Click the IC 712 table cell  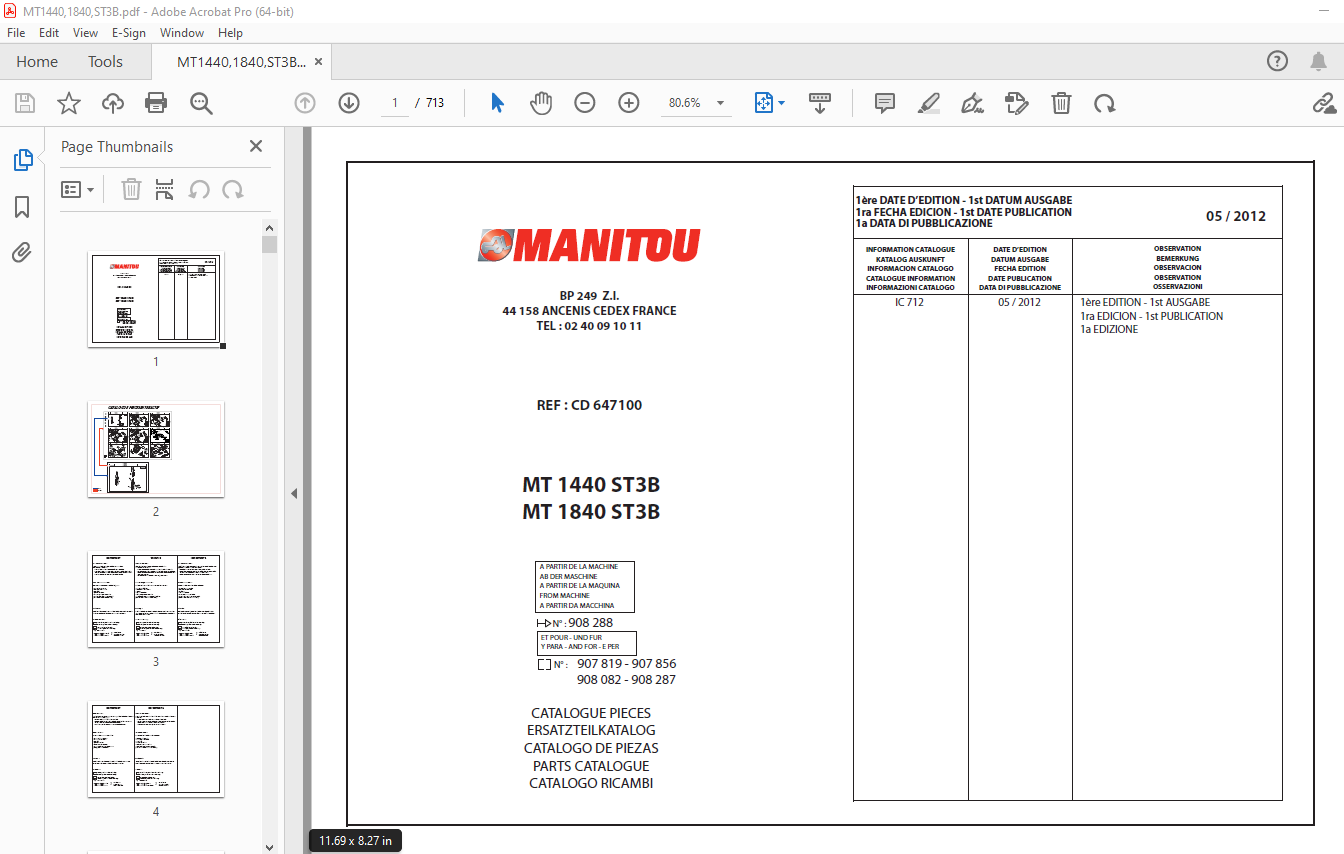pyautogui.click(x=909, y=302)
